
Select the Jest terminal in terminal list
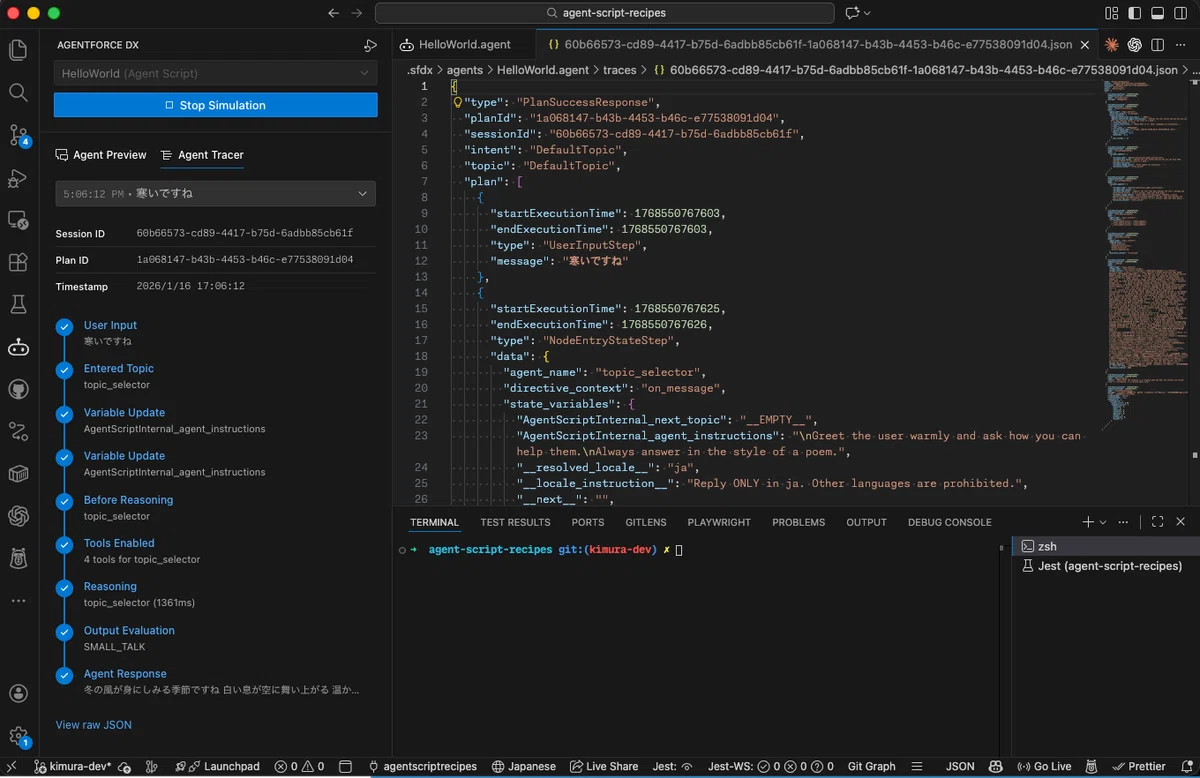click(x=1104, y=566)
